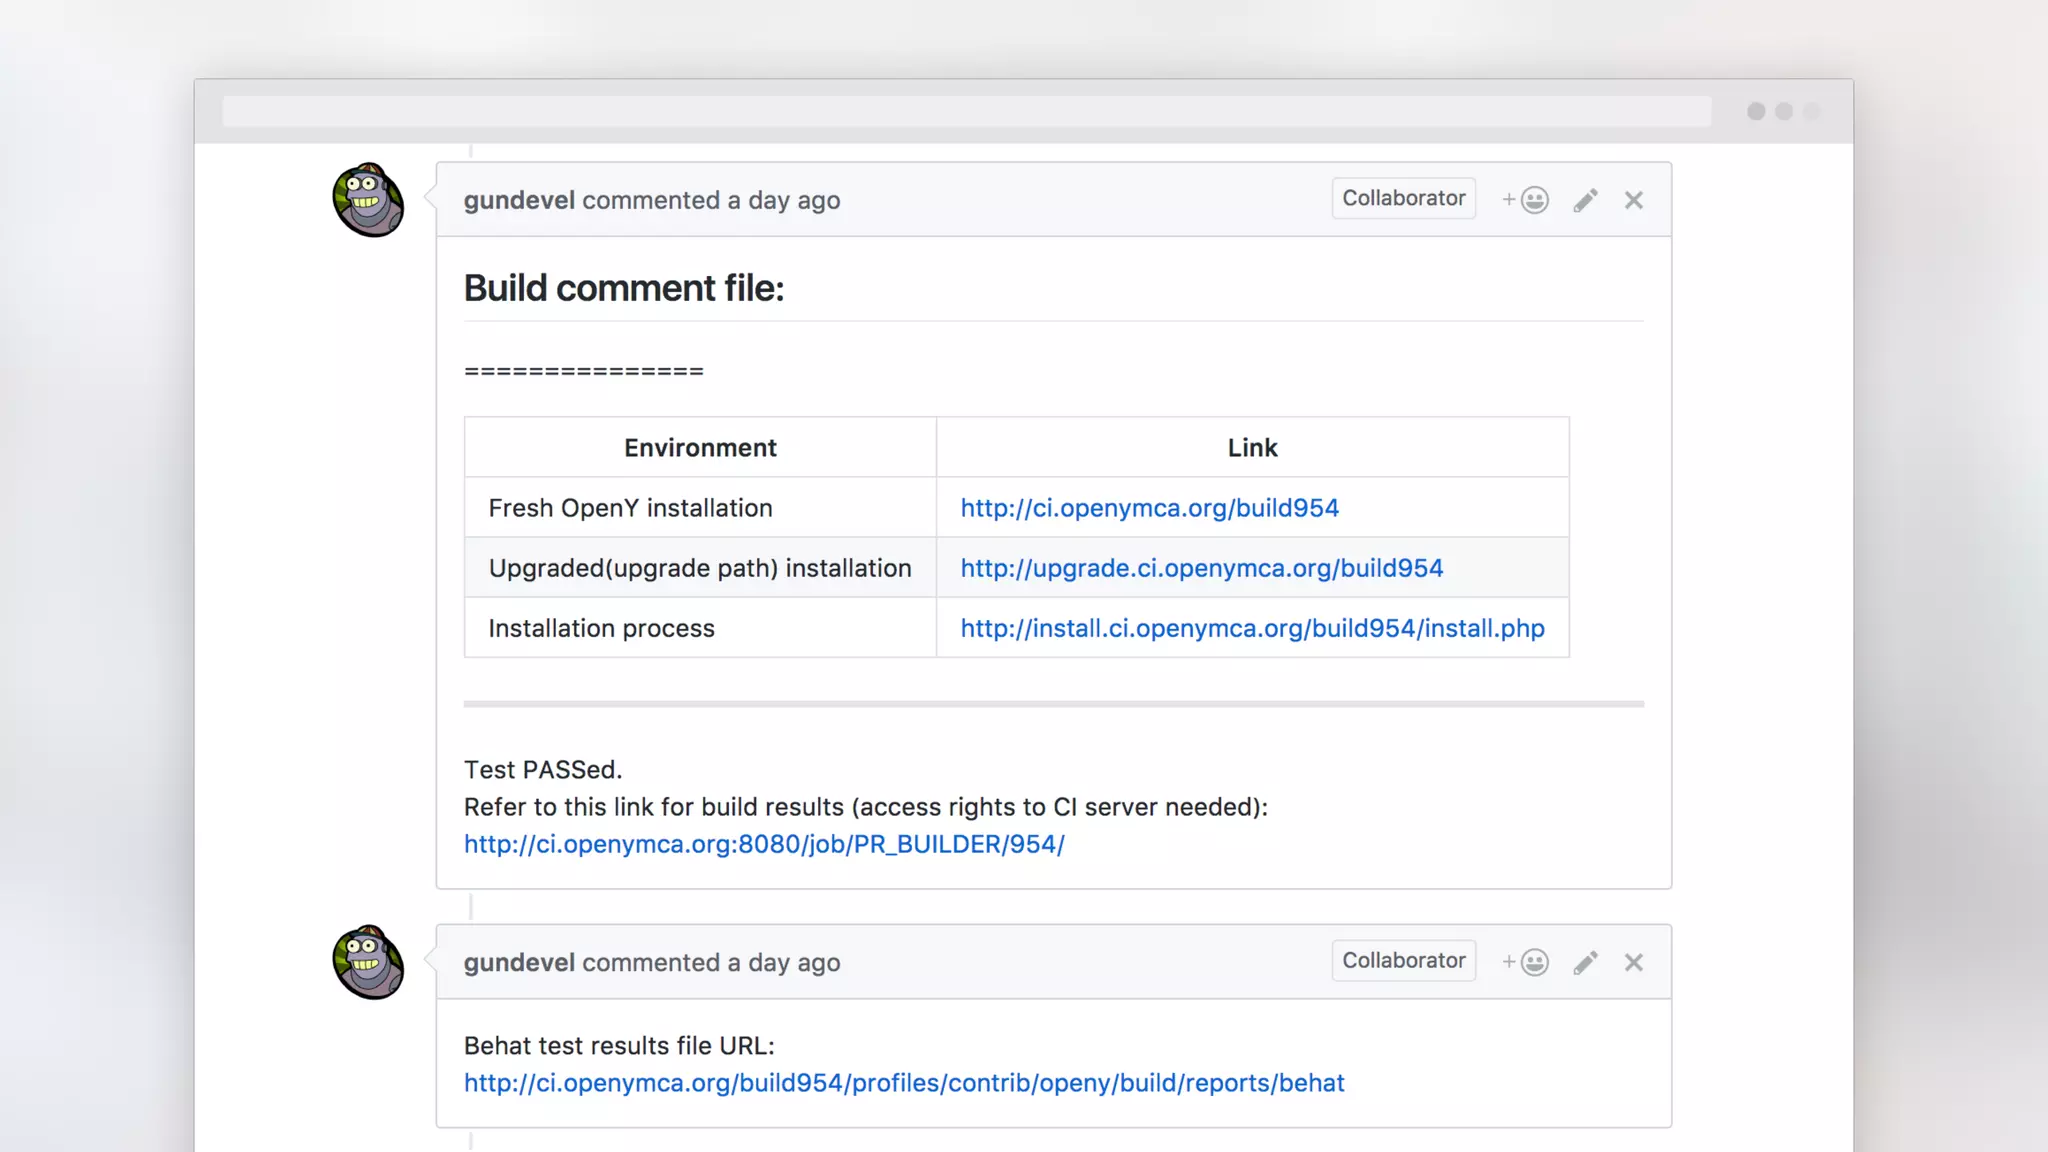Click first comment's Collaborator badge
This screenshot has width=2048, height=1152.
[x=1403, y=198]
